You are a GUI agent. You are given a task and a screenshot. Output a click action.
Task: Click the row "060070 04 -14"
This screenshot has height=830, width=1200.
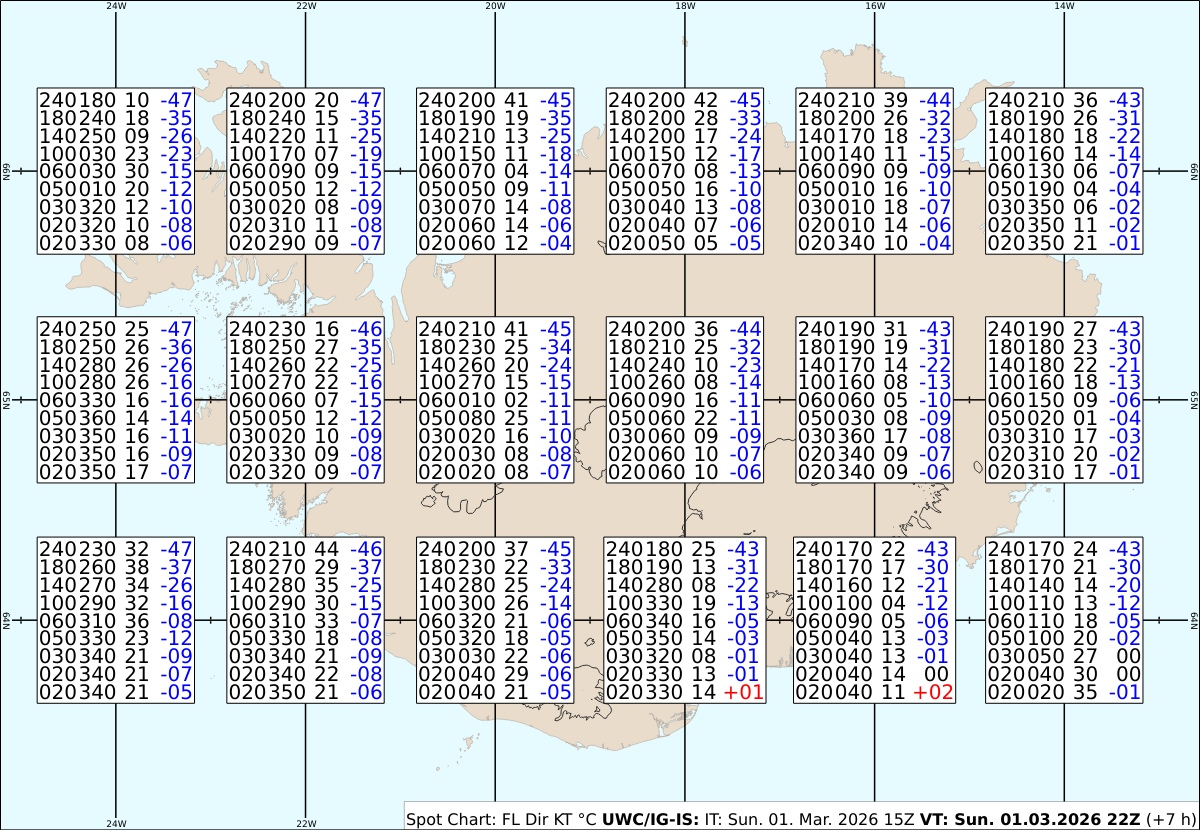[495, 171]
